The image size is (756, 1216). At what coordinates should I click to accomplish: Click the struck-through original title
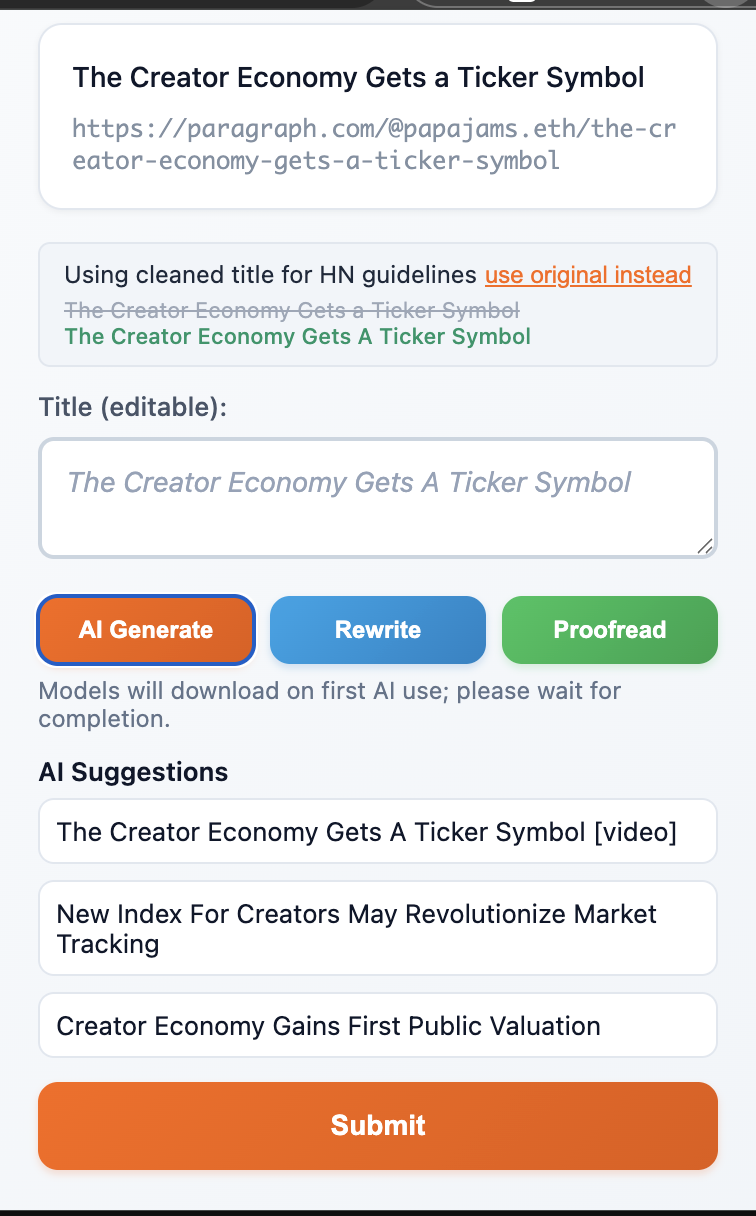click(291, 310)
